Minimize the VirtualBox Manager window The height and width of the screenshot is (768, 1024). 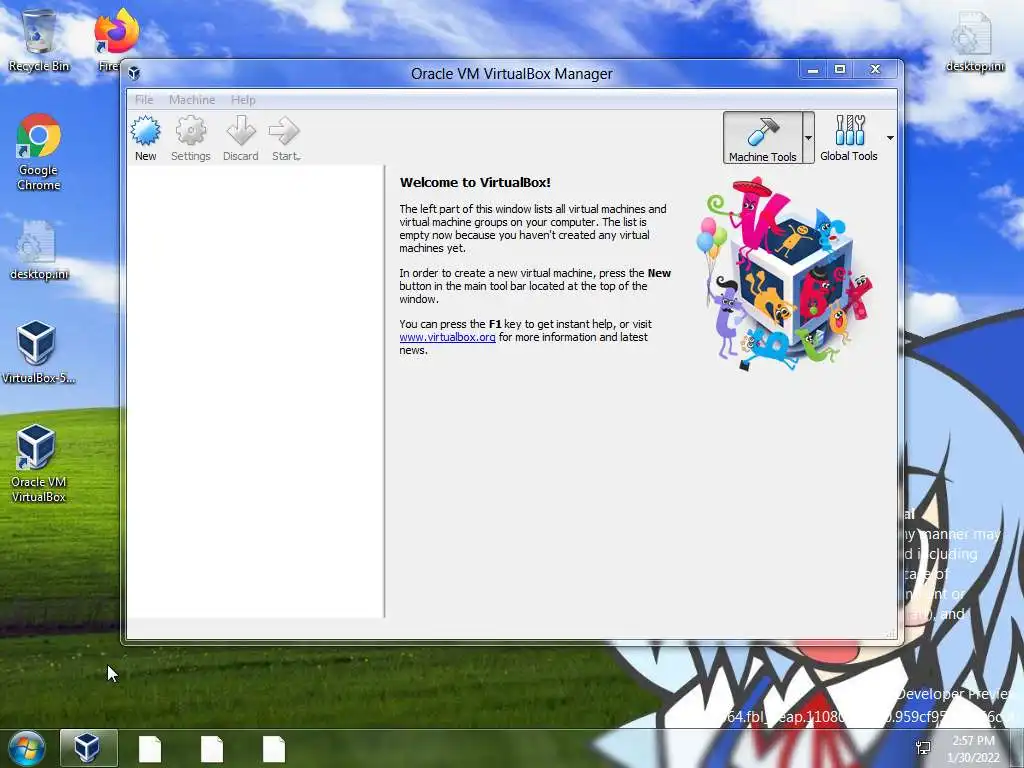point(813,70)
